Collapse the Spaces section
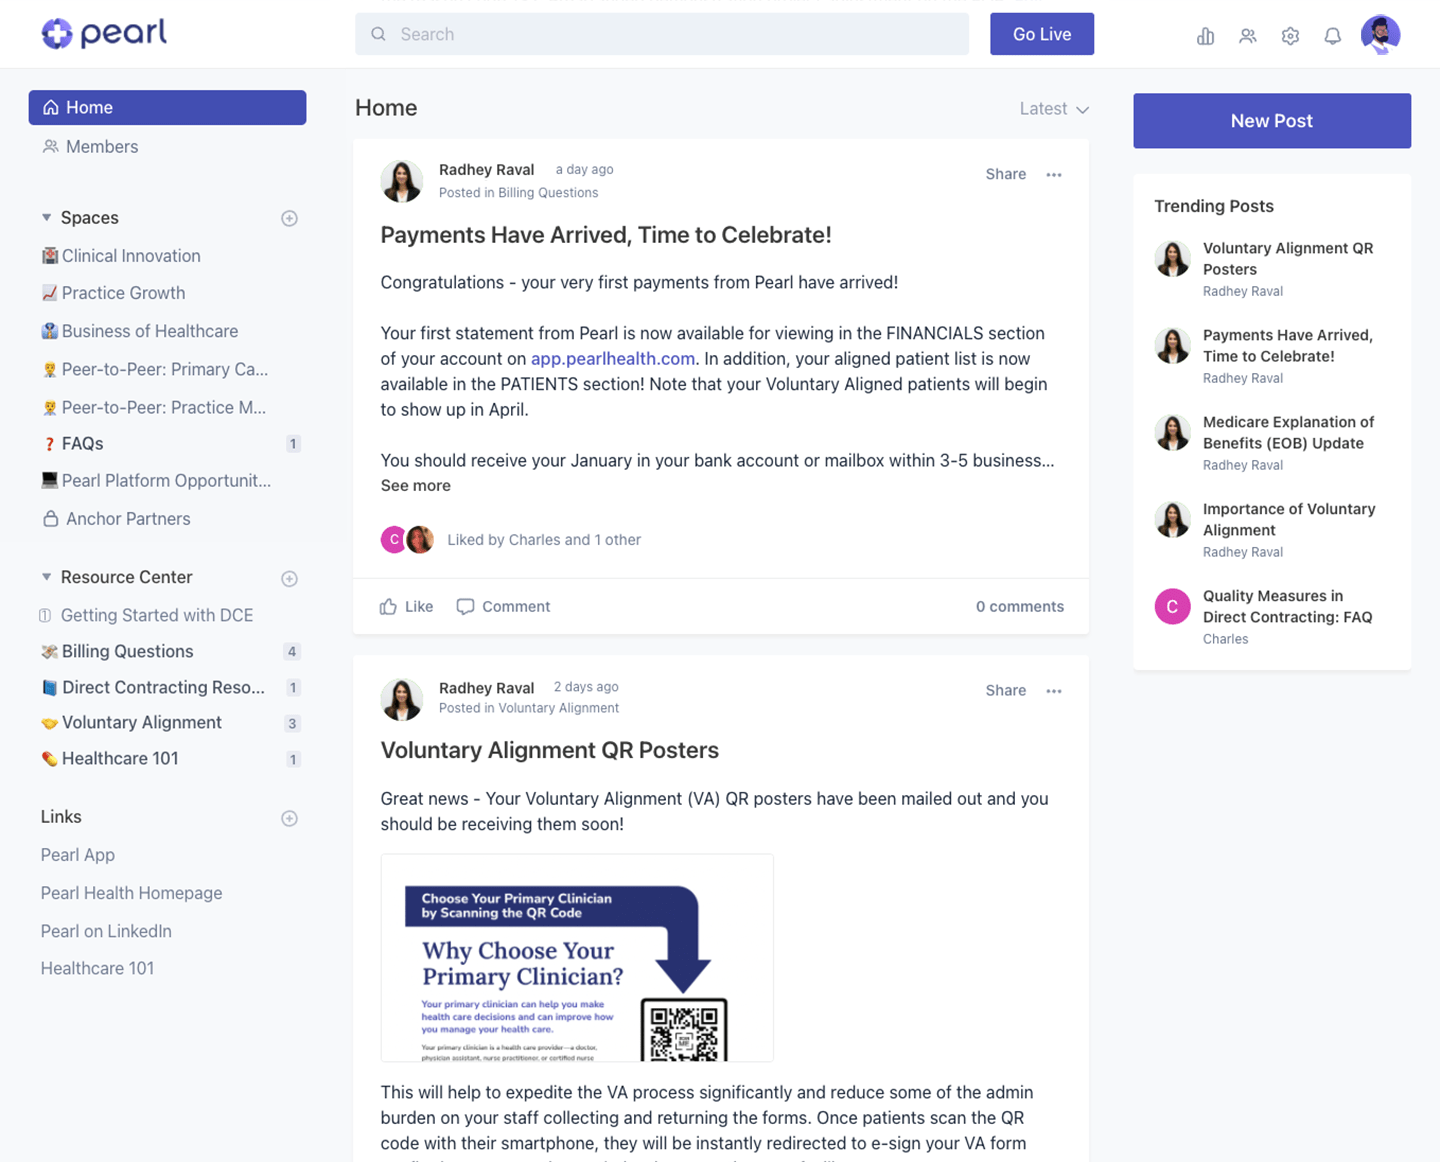 pos(45,217)
